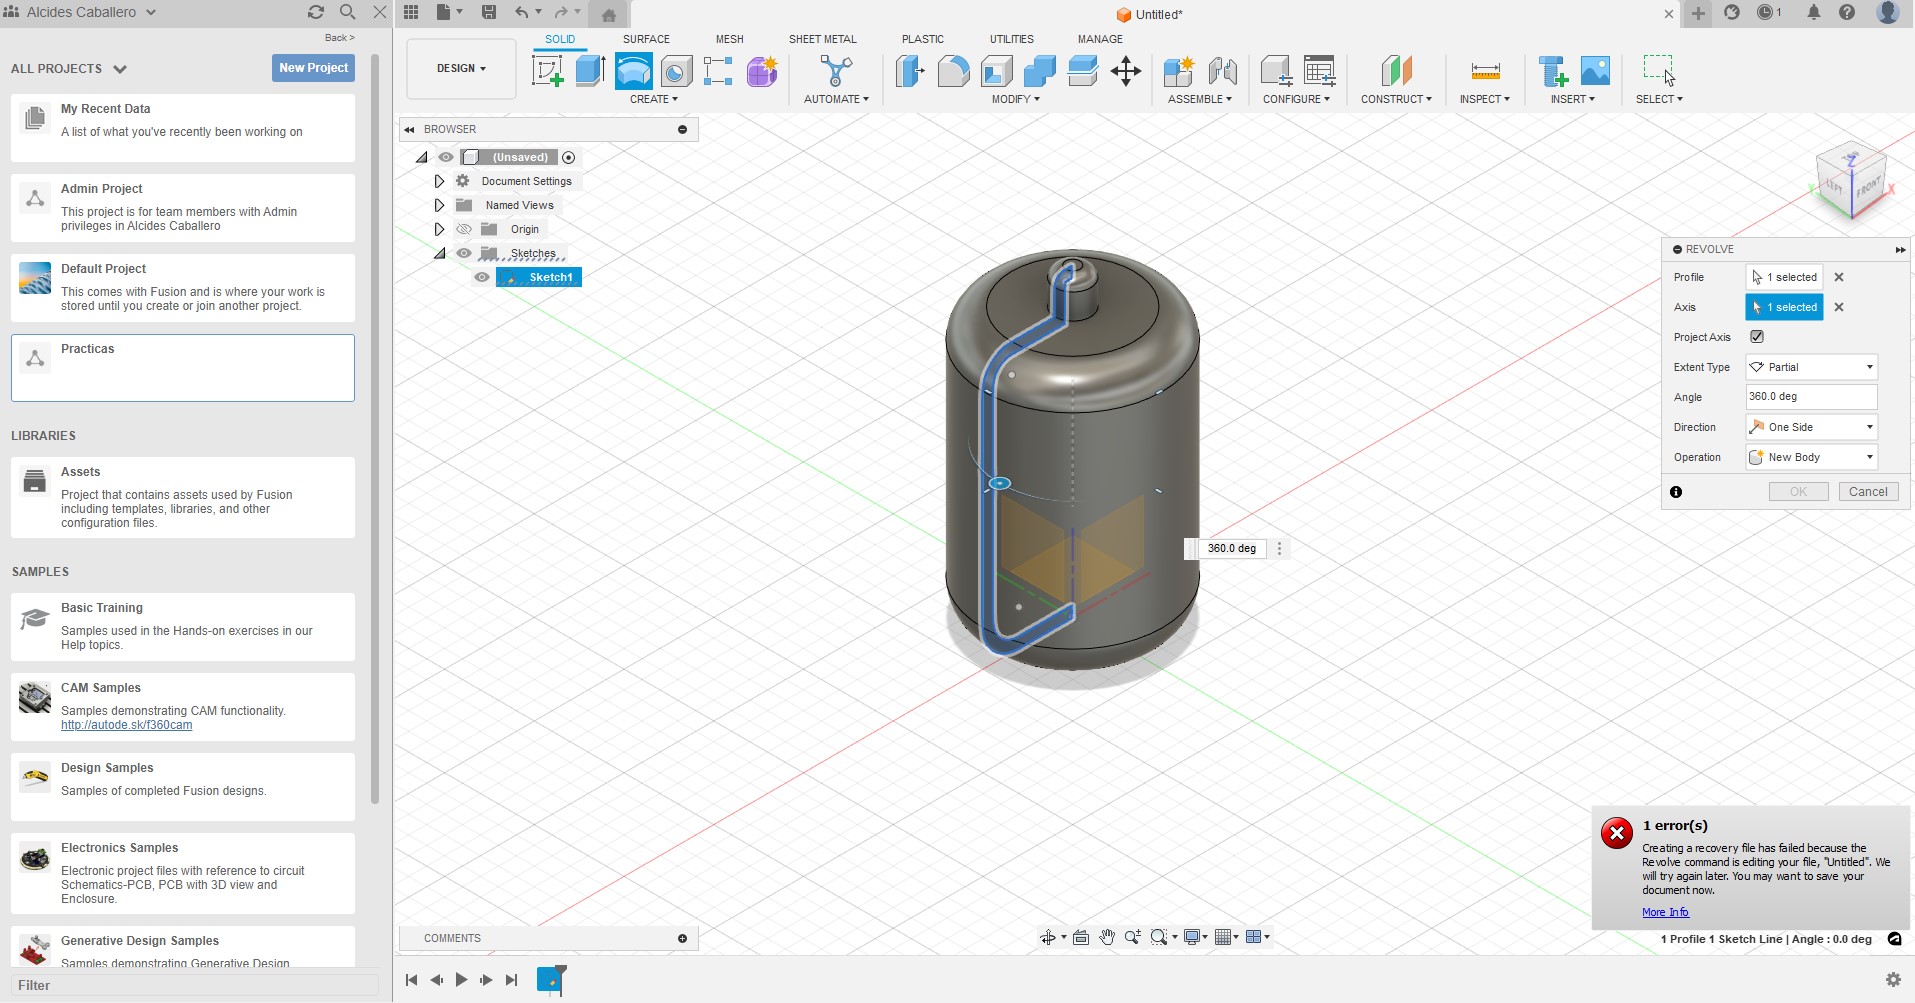Viewport: 1915px width, 1003px height.
Task: Click the Undo arrow
Action: 521,12
